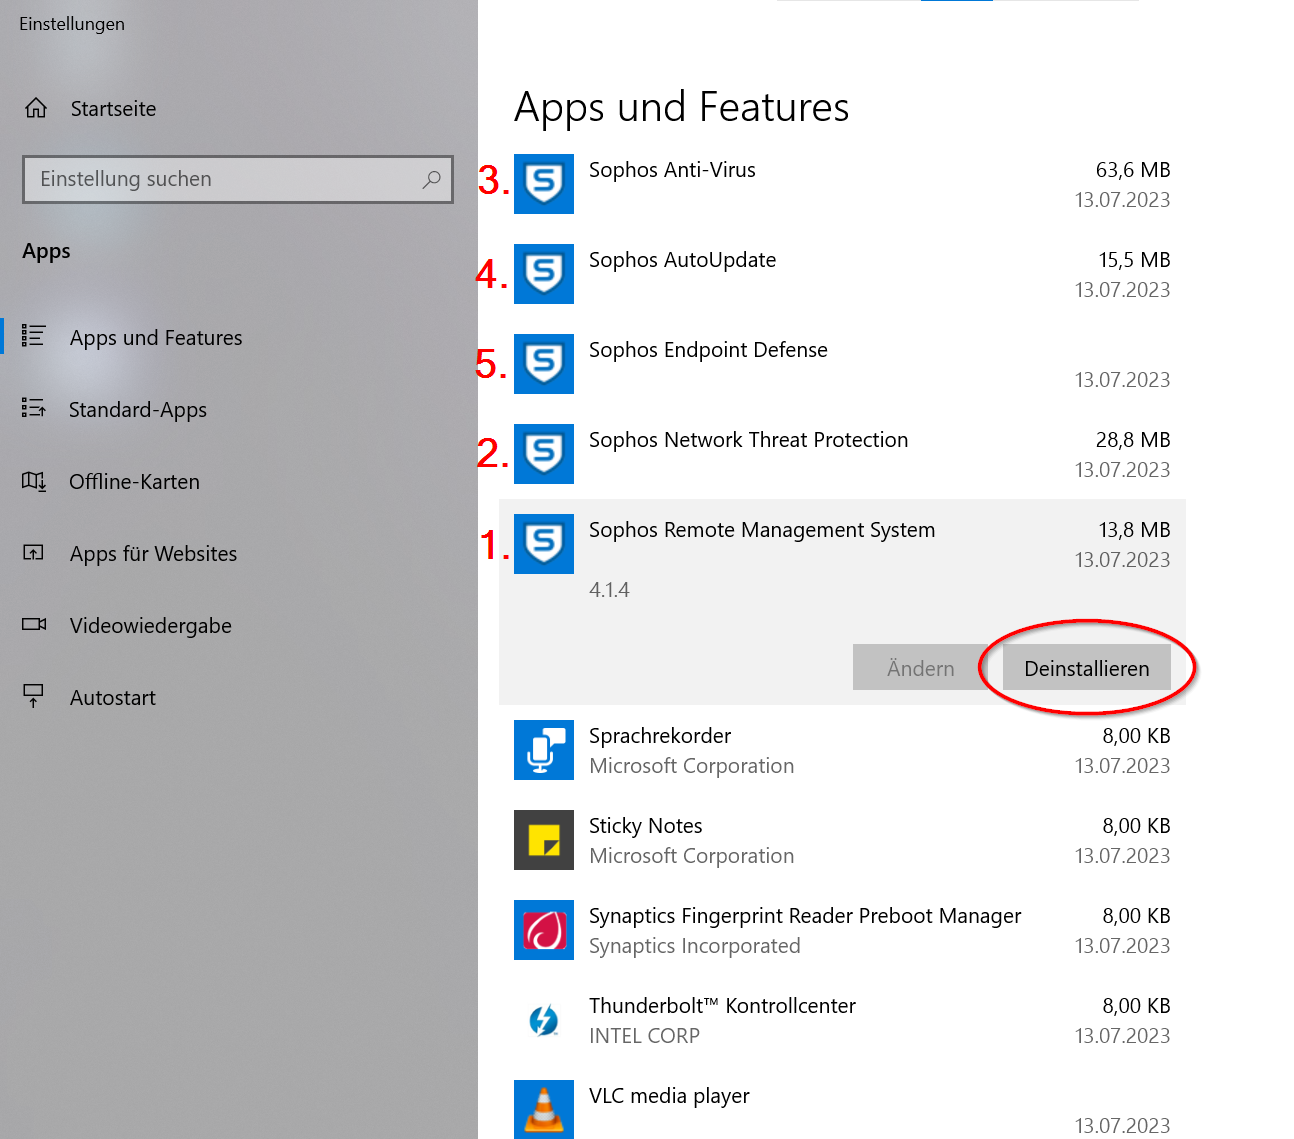Click the VLC media player cone icon
This screenshot has width=1294, height=1139.
coord(543,1110)
